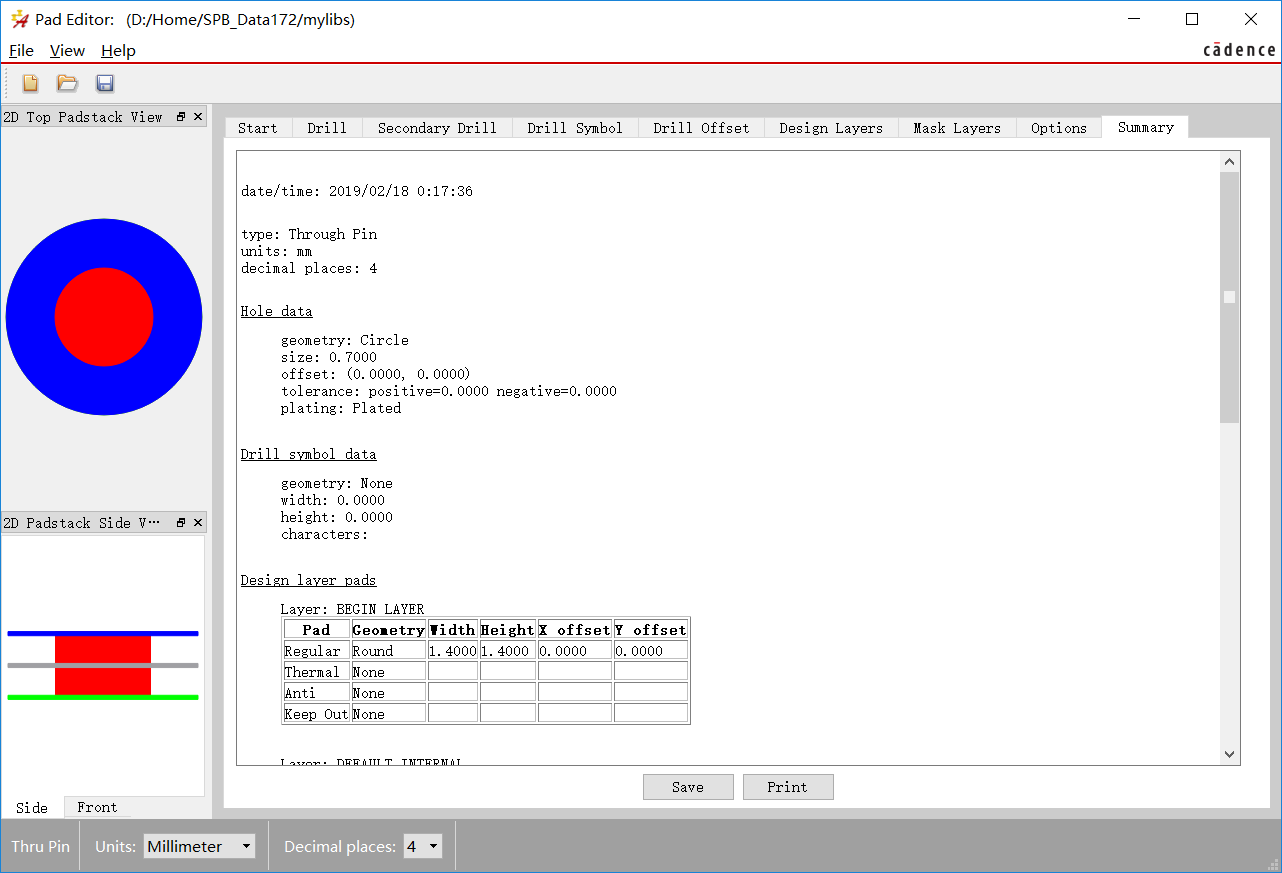Screen dimensions: 1282x873
Task: Open the File menu
Action: [x=21, y=51]
